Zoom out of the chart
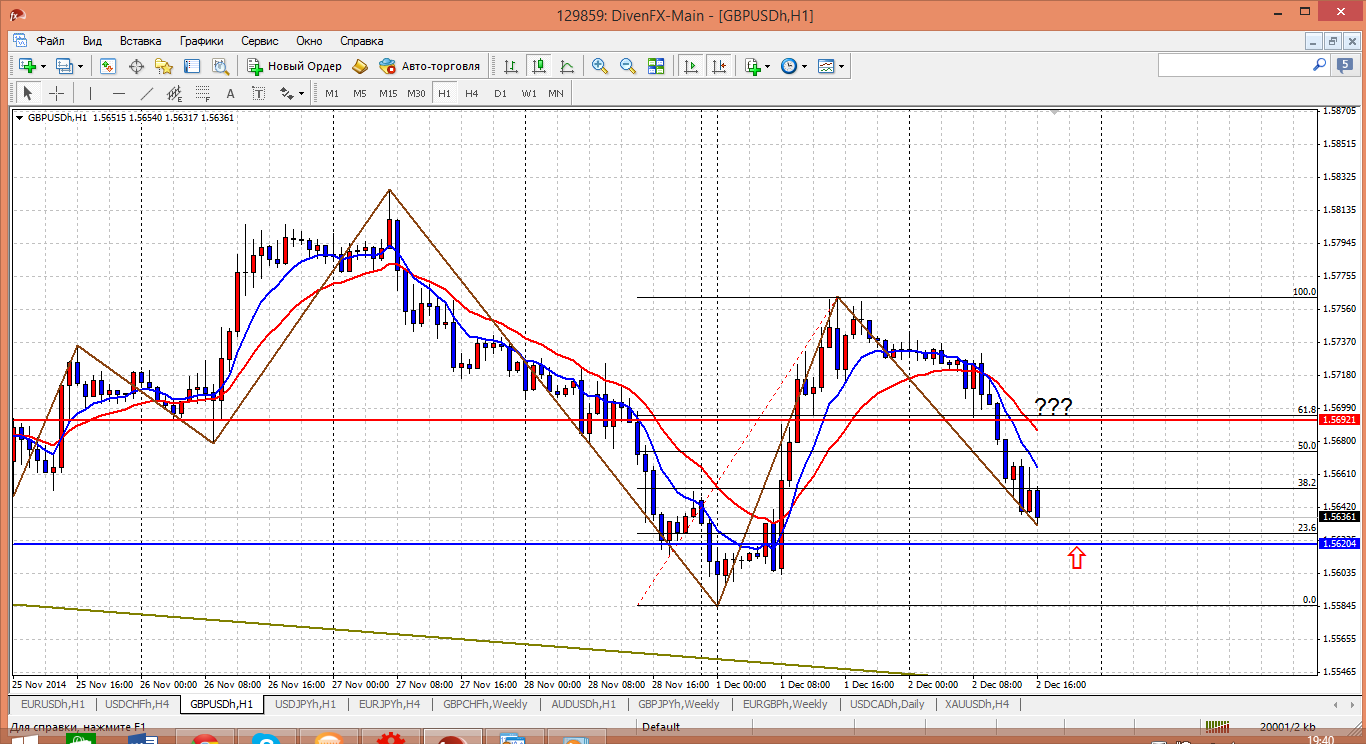 point(628,66)
